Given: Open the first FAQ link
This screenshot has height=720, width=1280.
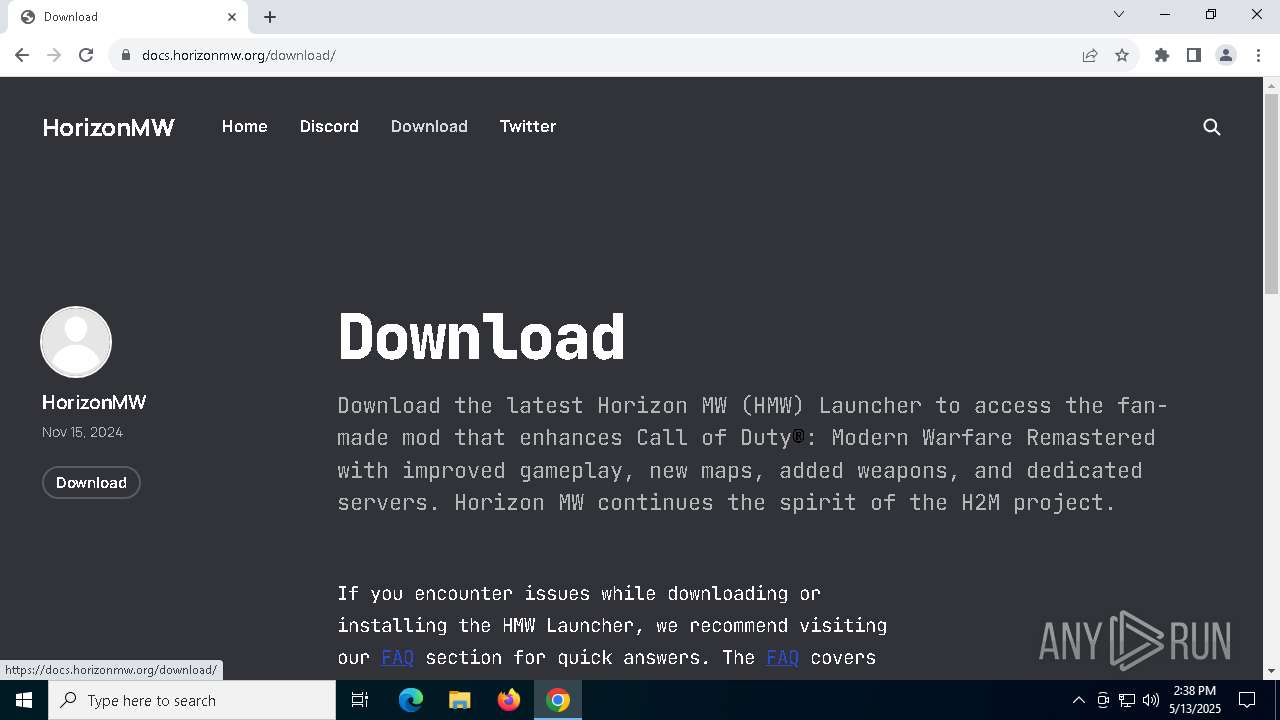Looking at the screenshot, I should [x=397, y=657].
